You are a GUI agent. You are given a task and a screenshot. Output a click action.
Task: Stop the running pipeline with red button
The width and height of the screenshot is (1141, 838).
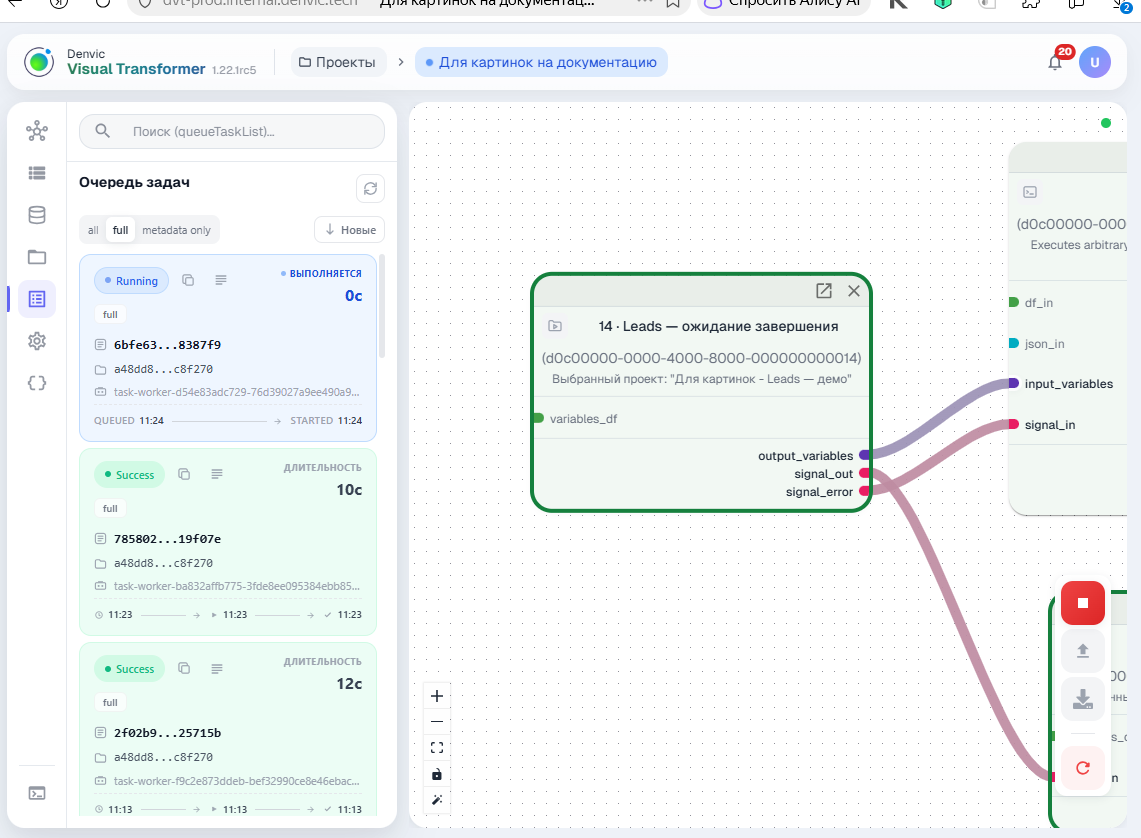[1083, 603]
